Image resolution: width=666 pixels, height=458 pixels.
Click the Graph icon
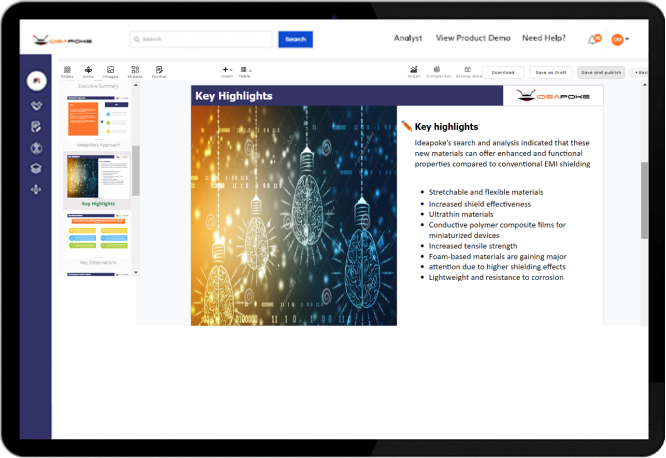pos(414,72)
